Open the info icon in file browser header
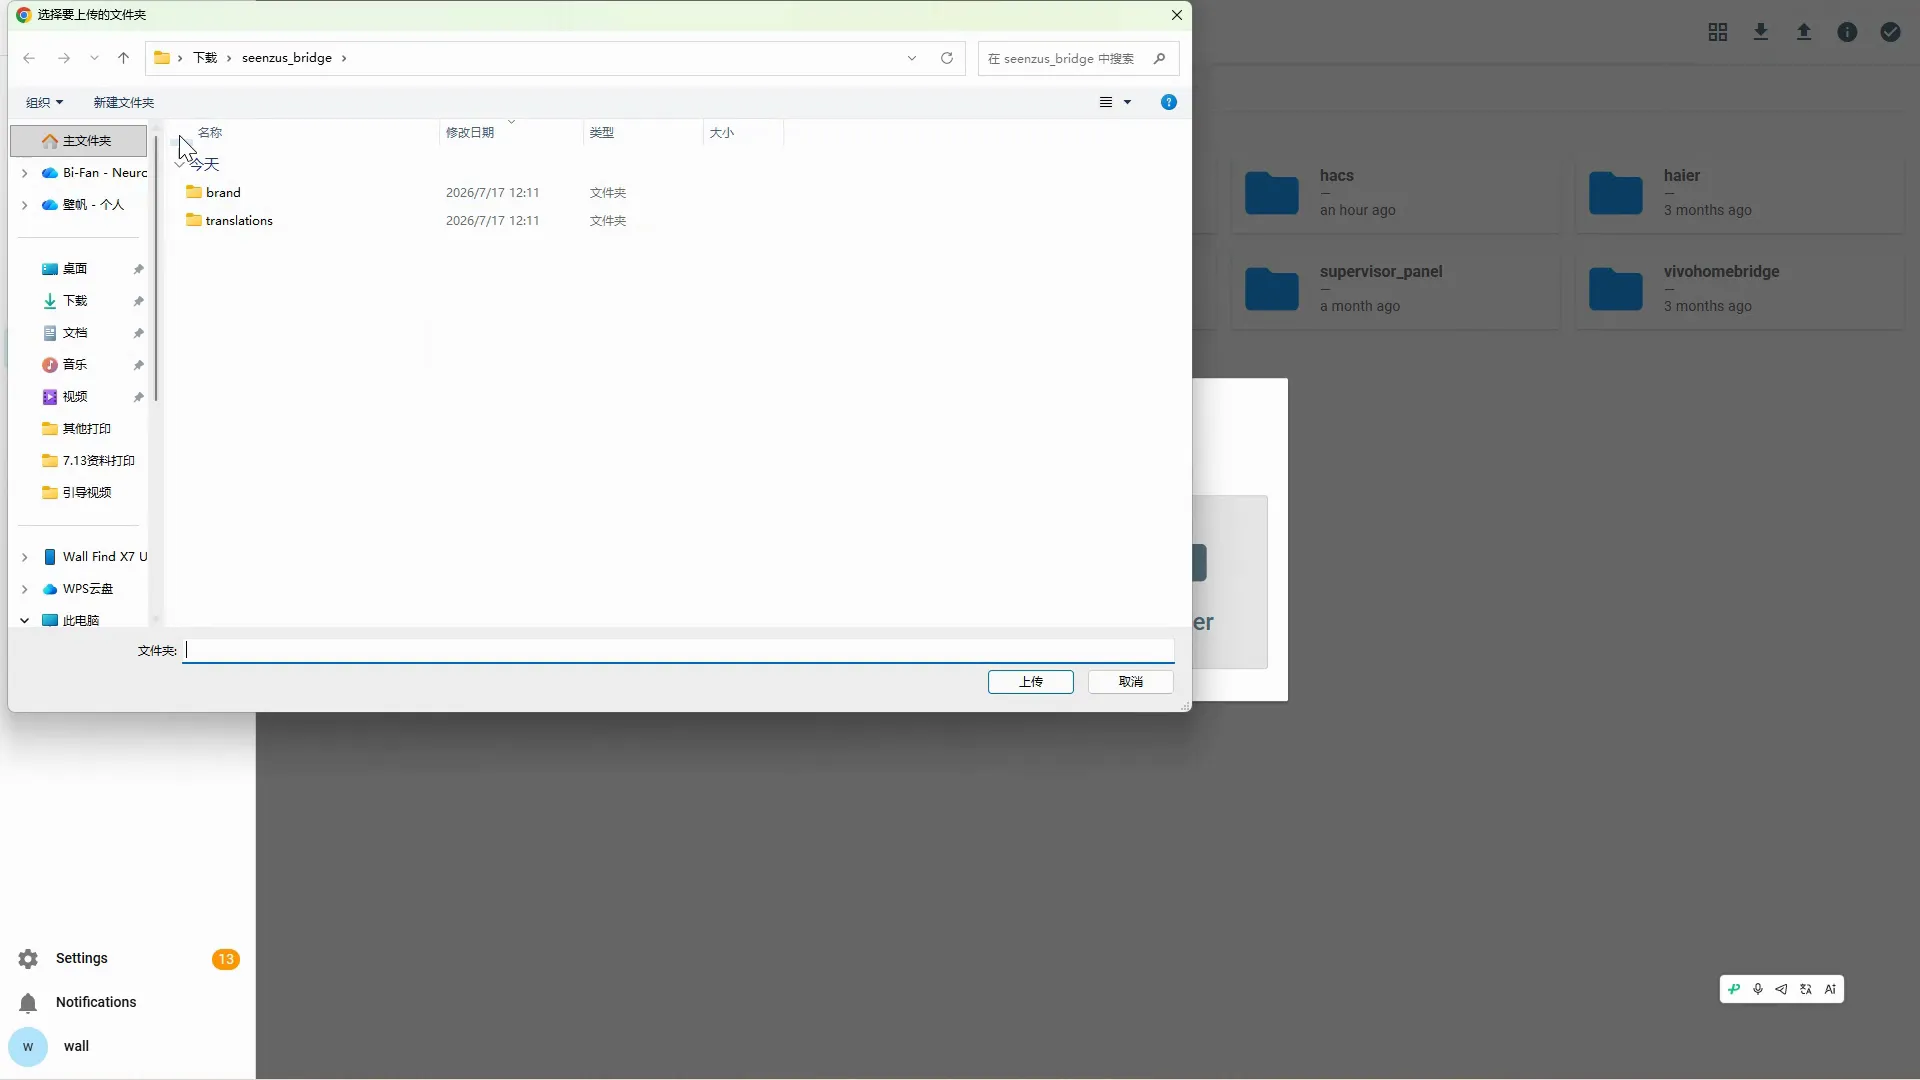 pyautogui.click(x=1847, y=32)
